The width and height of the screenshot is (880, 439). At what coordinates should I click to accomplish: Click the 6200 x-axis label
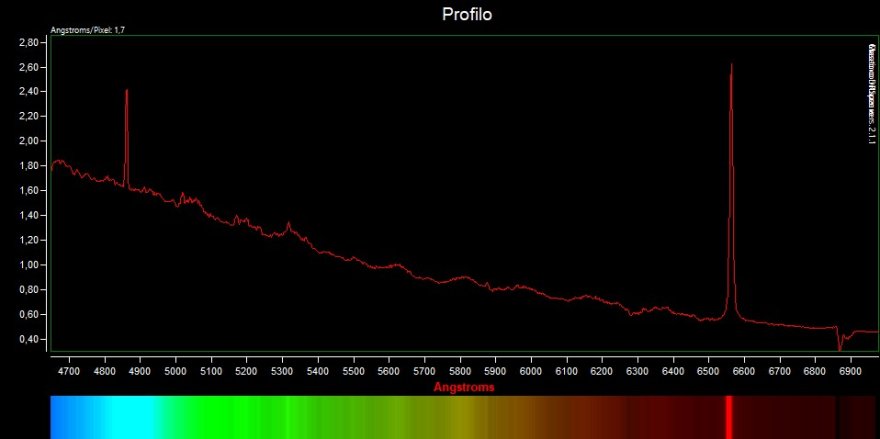pos(602,371)
